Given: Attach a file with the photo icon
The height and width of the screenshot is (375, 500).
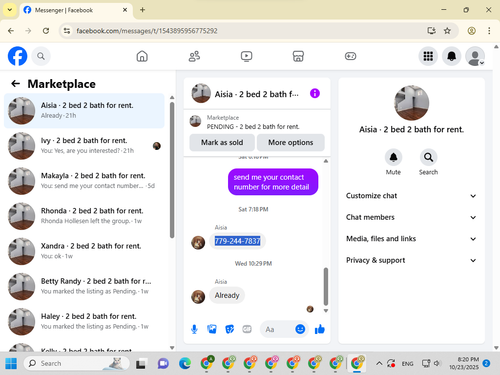Looking at the screenshot, I should (x=212, y=329).
